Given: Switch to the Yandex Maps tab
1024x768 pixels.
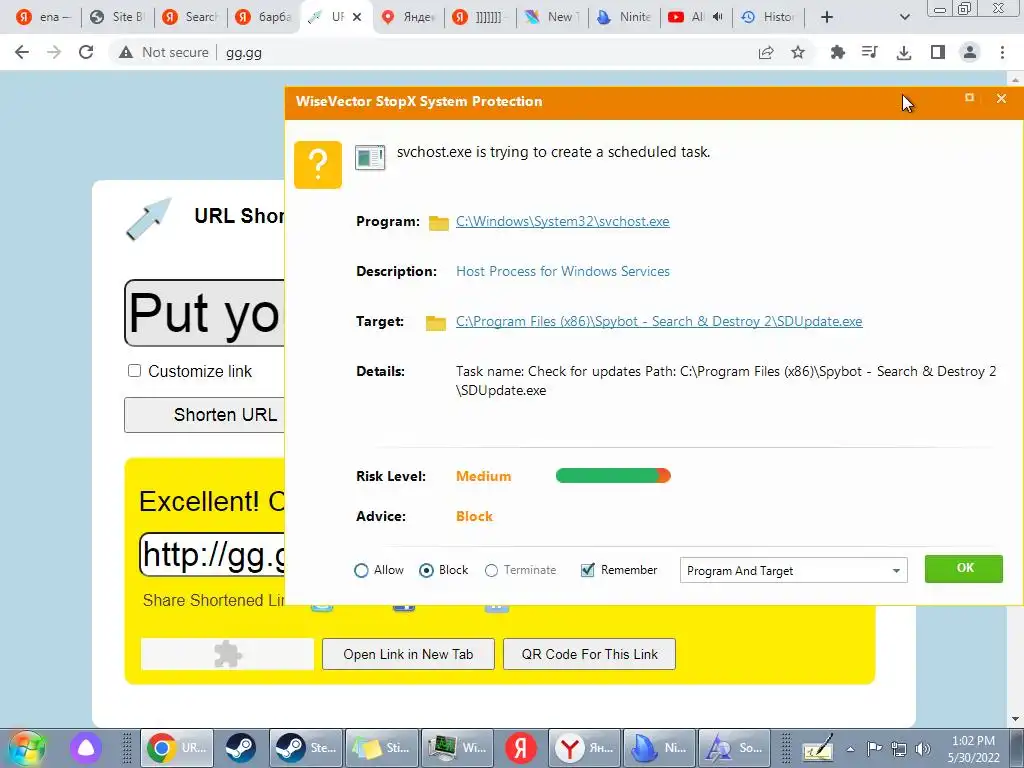Looking at the screenshot, I should coord(408,17).
